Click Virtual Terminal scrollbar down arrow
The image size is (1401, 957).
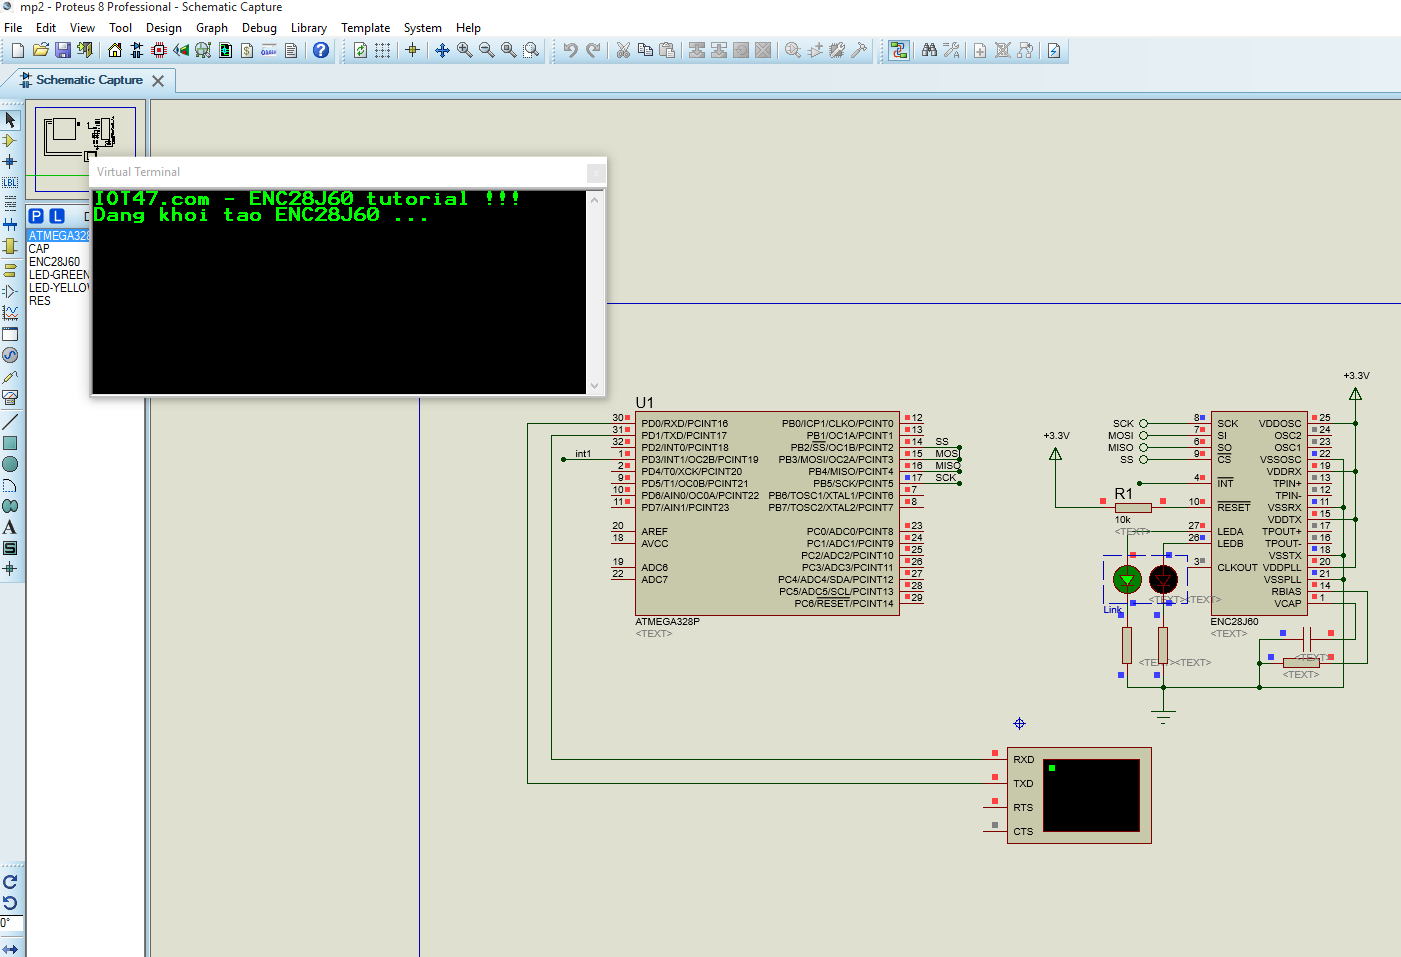[x=595, y=385]
